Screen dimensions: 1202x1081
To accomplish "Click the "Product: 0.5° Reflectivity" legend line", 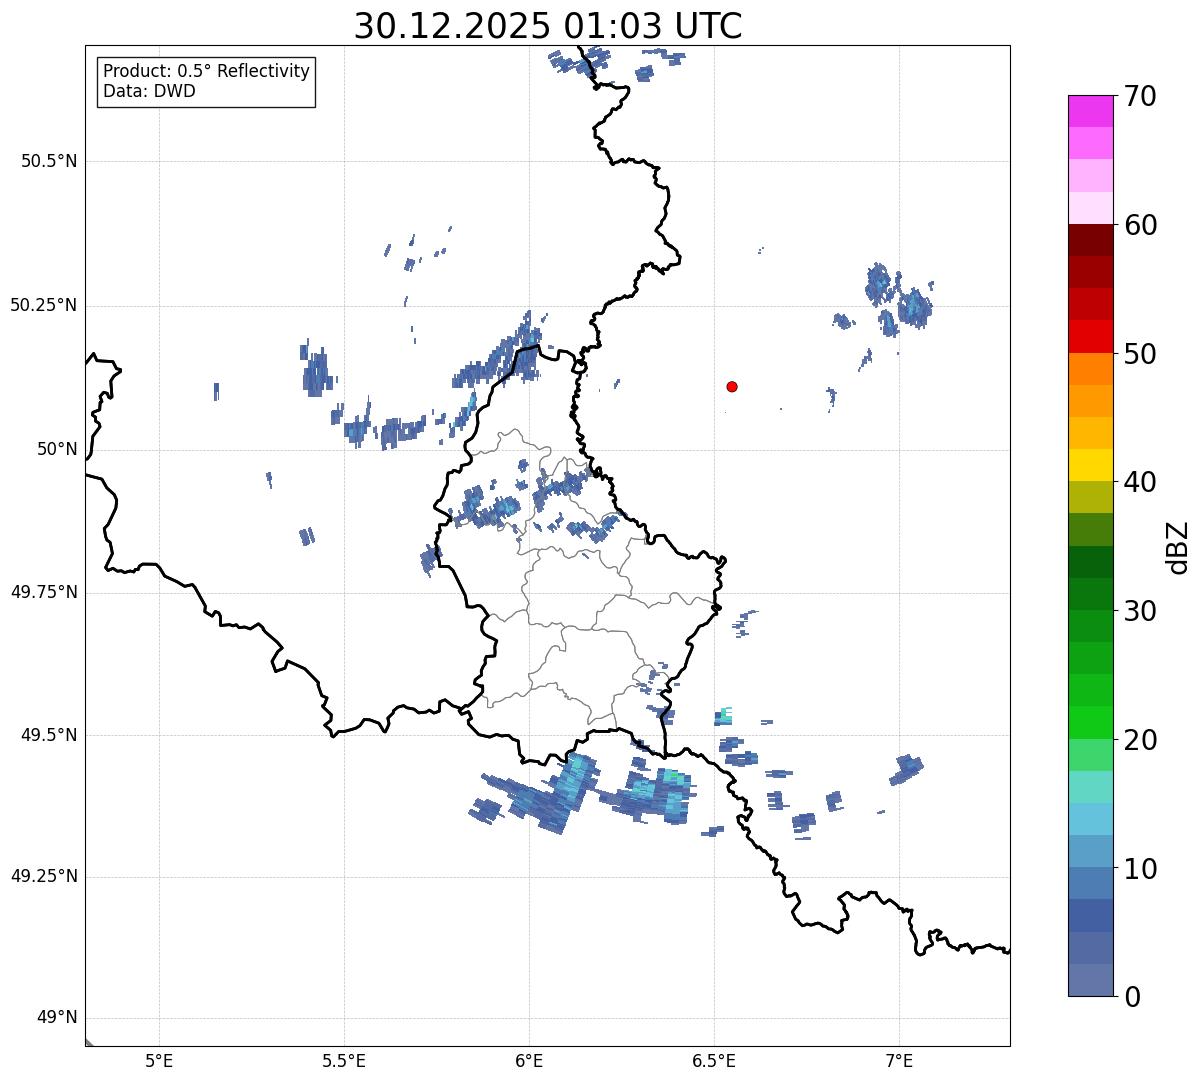I will (207, 72).
